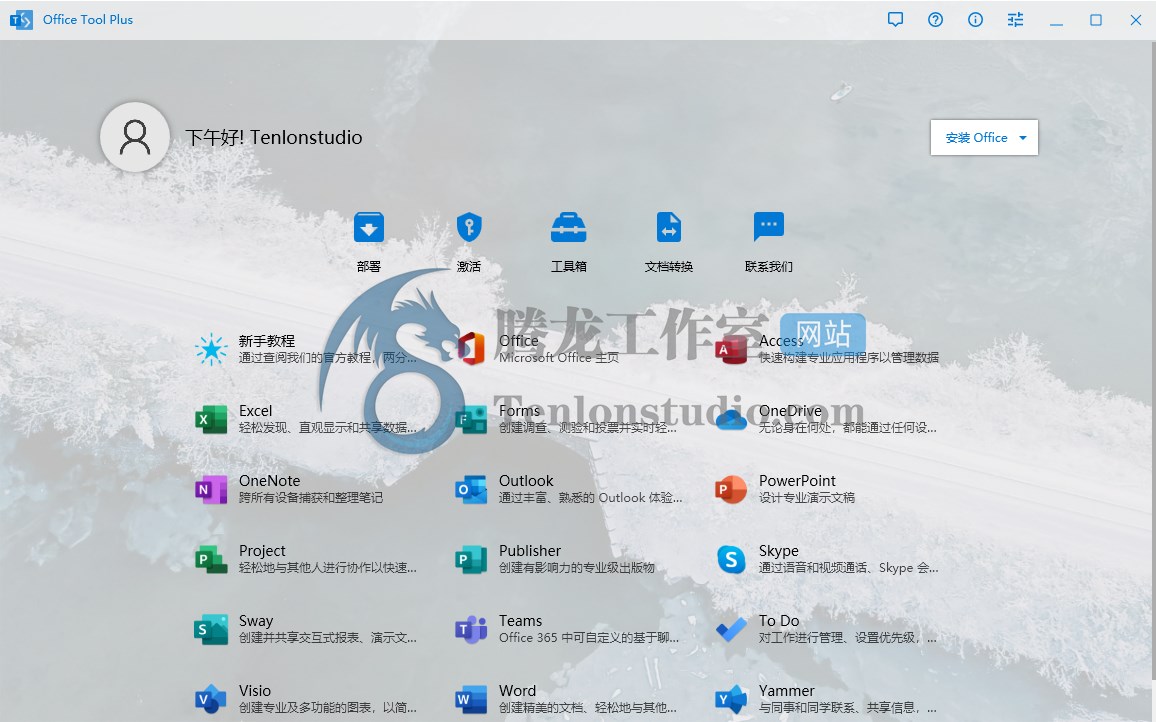The image size is (1156, 722).
Task: Open the Teams title link
Action: pos(520,621)
